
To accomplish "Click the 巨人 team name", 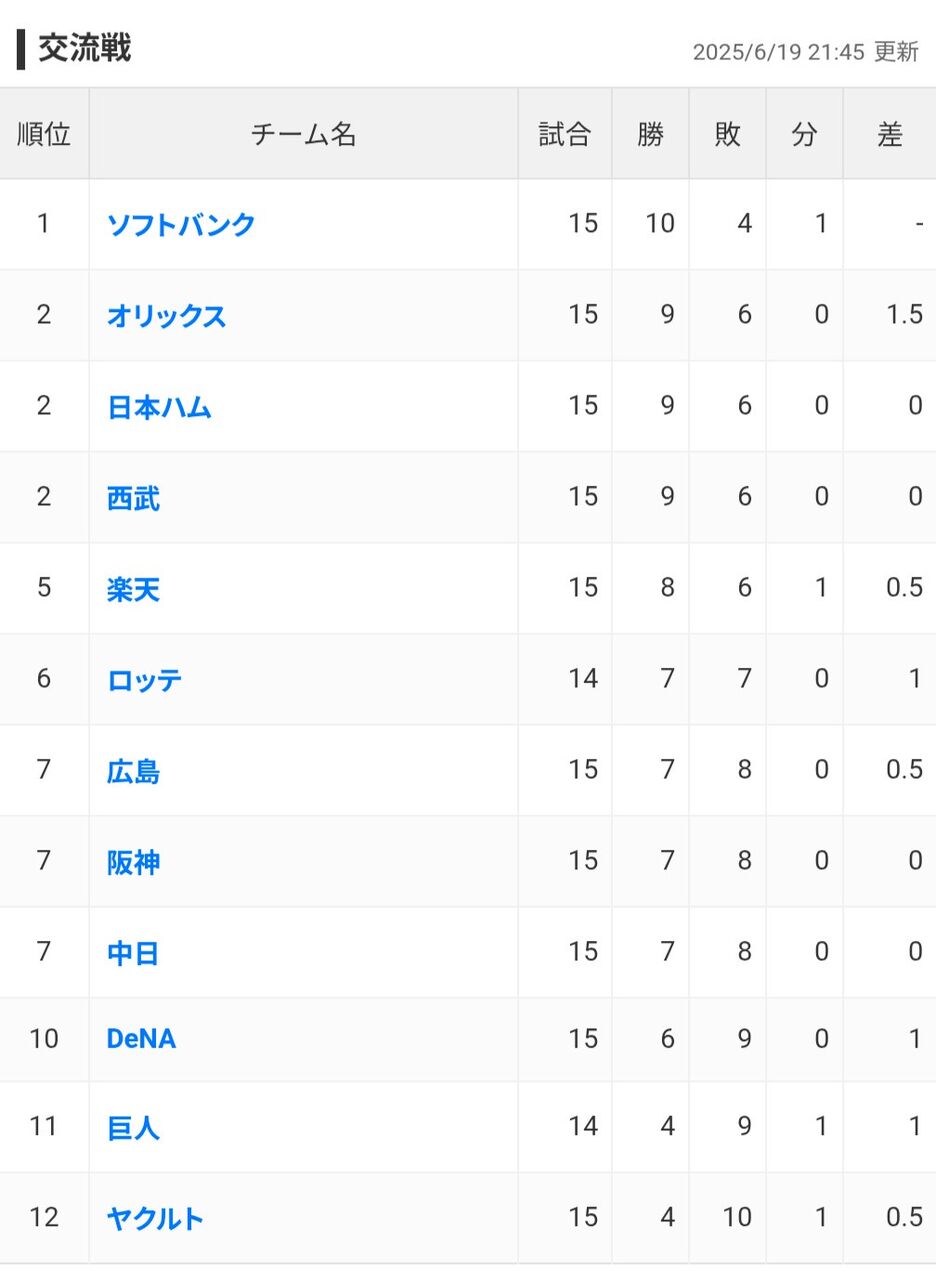I will (133, 1128).
